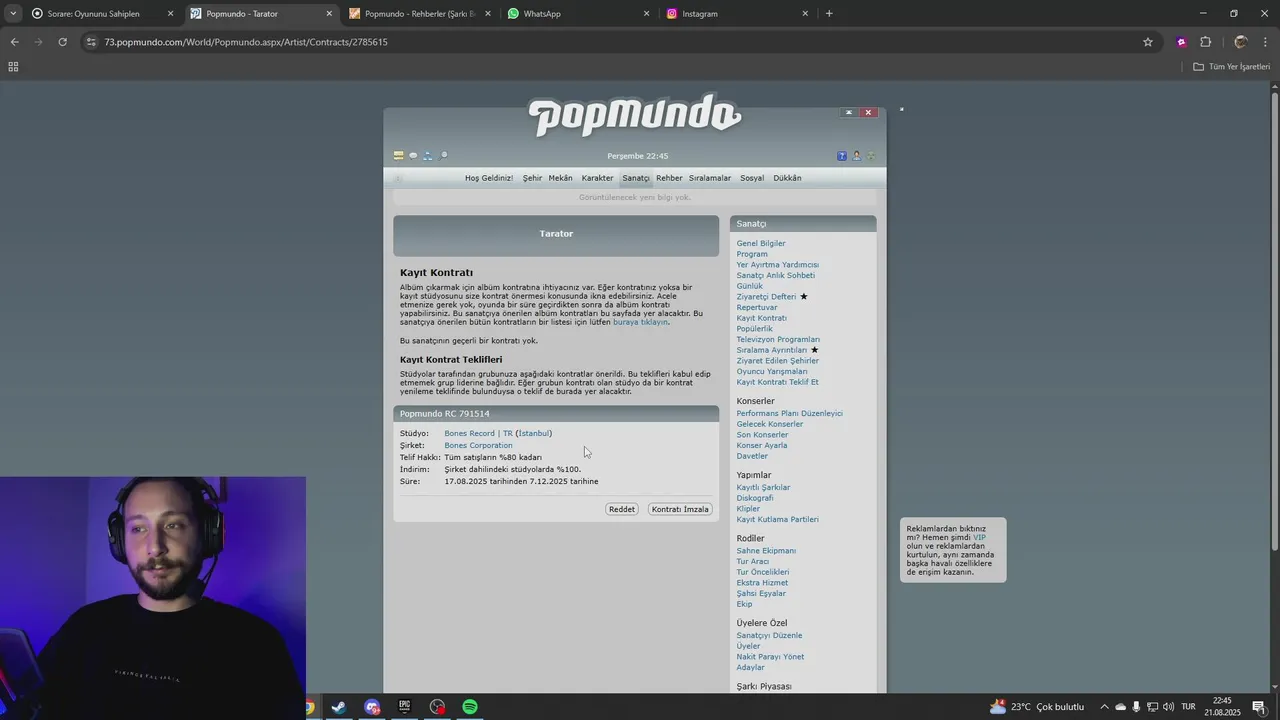The image size is (1280, 720).
Task: Open Diskografi in sidebar
Action: click(755, 498)
